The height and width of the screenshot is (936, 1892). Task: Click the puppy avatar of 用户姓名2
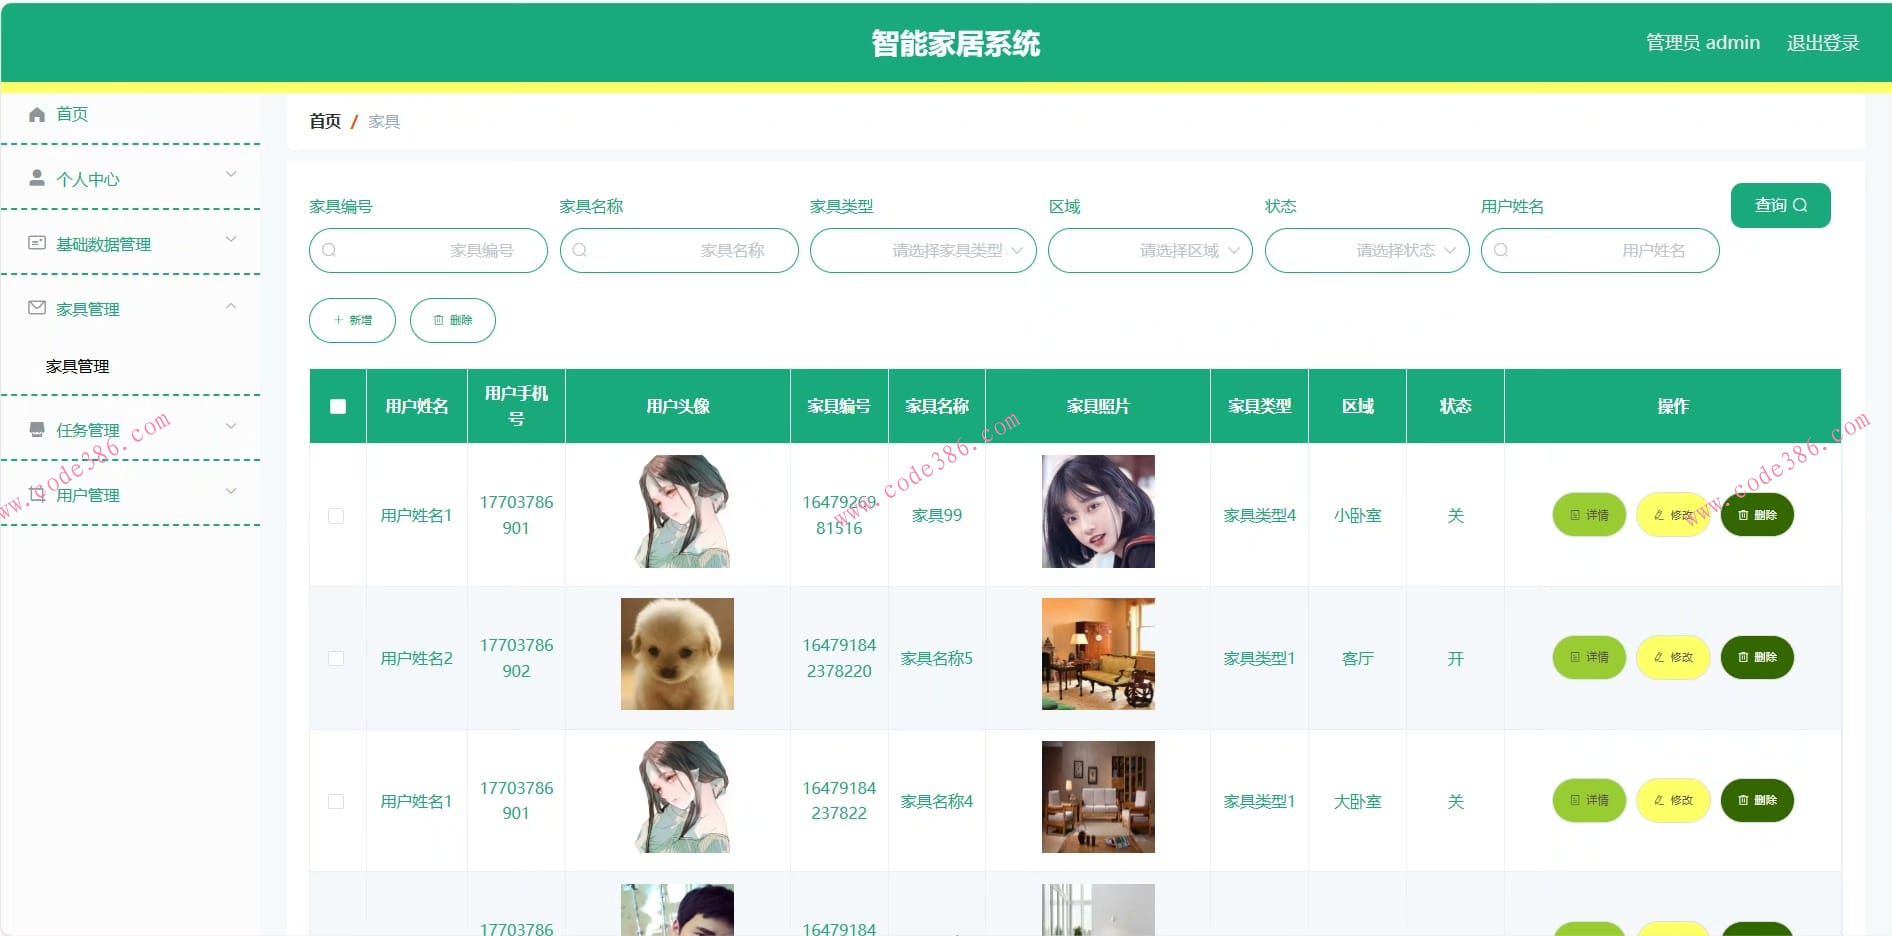[x=677, y=654]
